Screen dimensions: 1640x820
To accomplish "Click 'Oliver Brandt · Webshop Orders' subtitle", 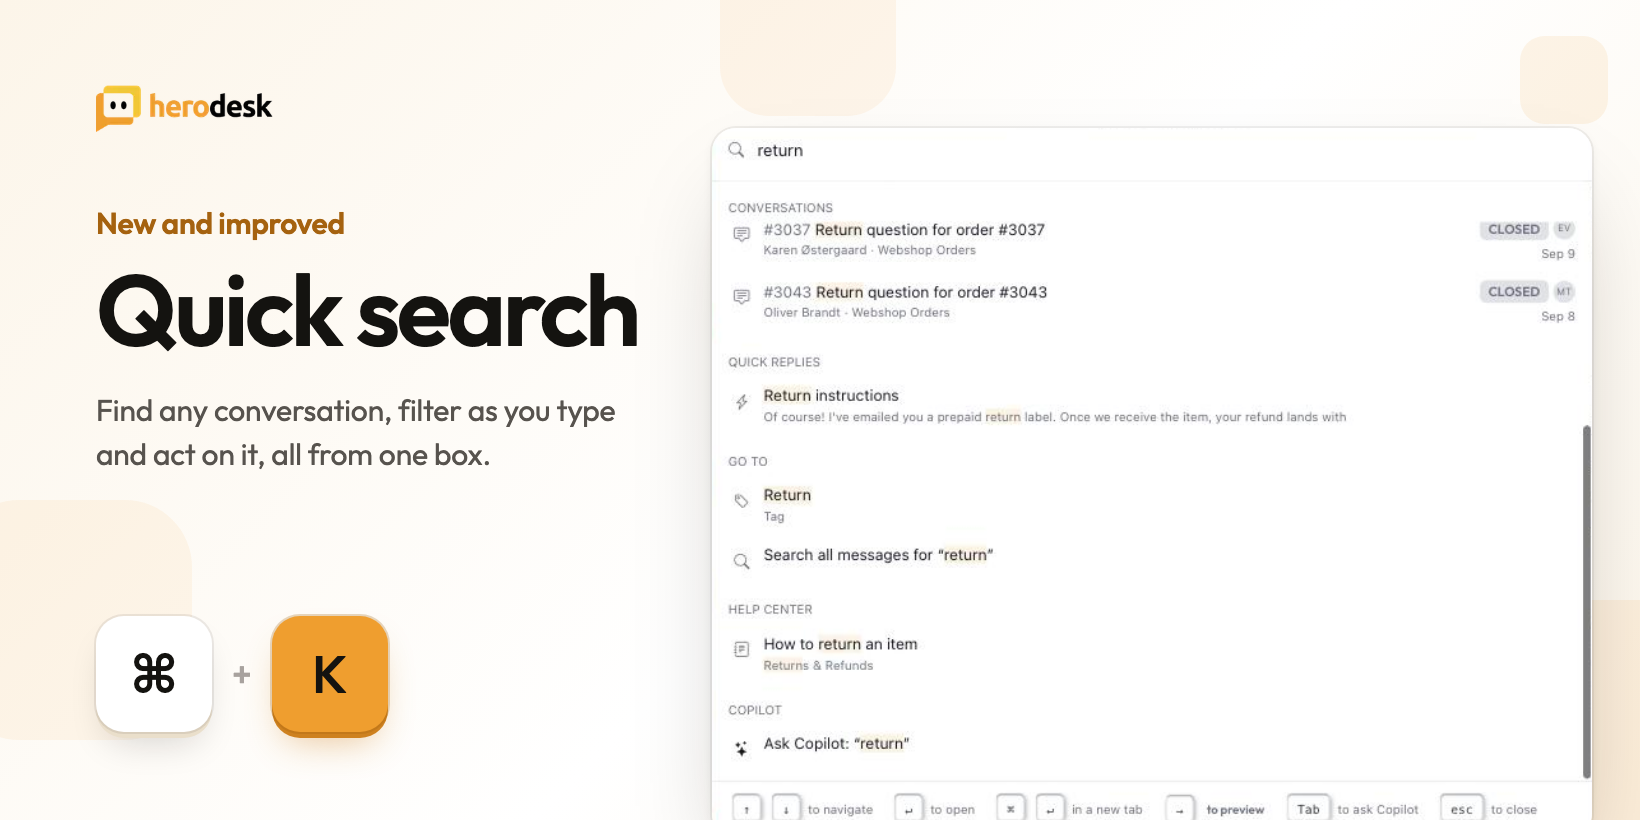I will tap(856, 313).
